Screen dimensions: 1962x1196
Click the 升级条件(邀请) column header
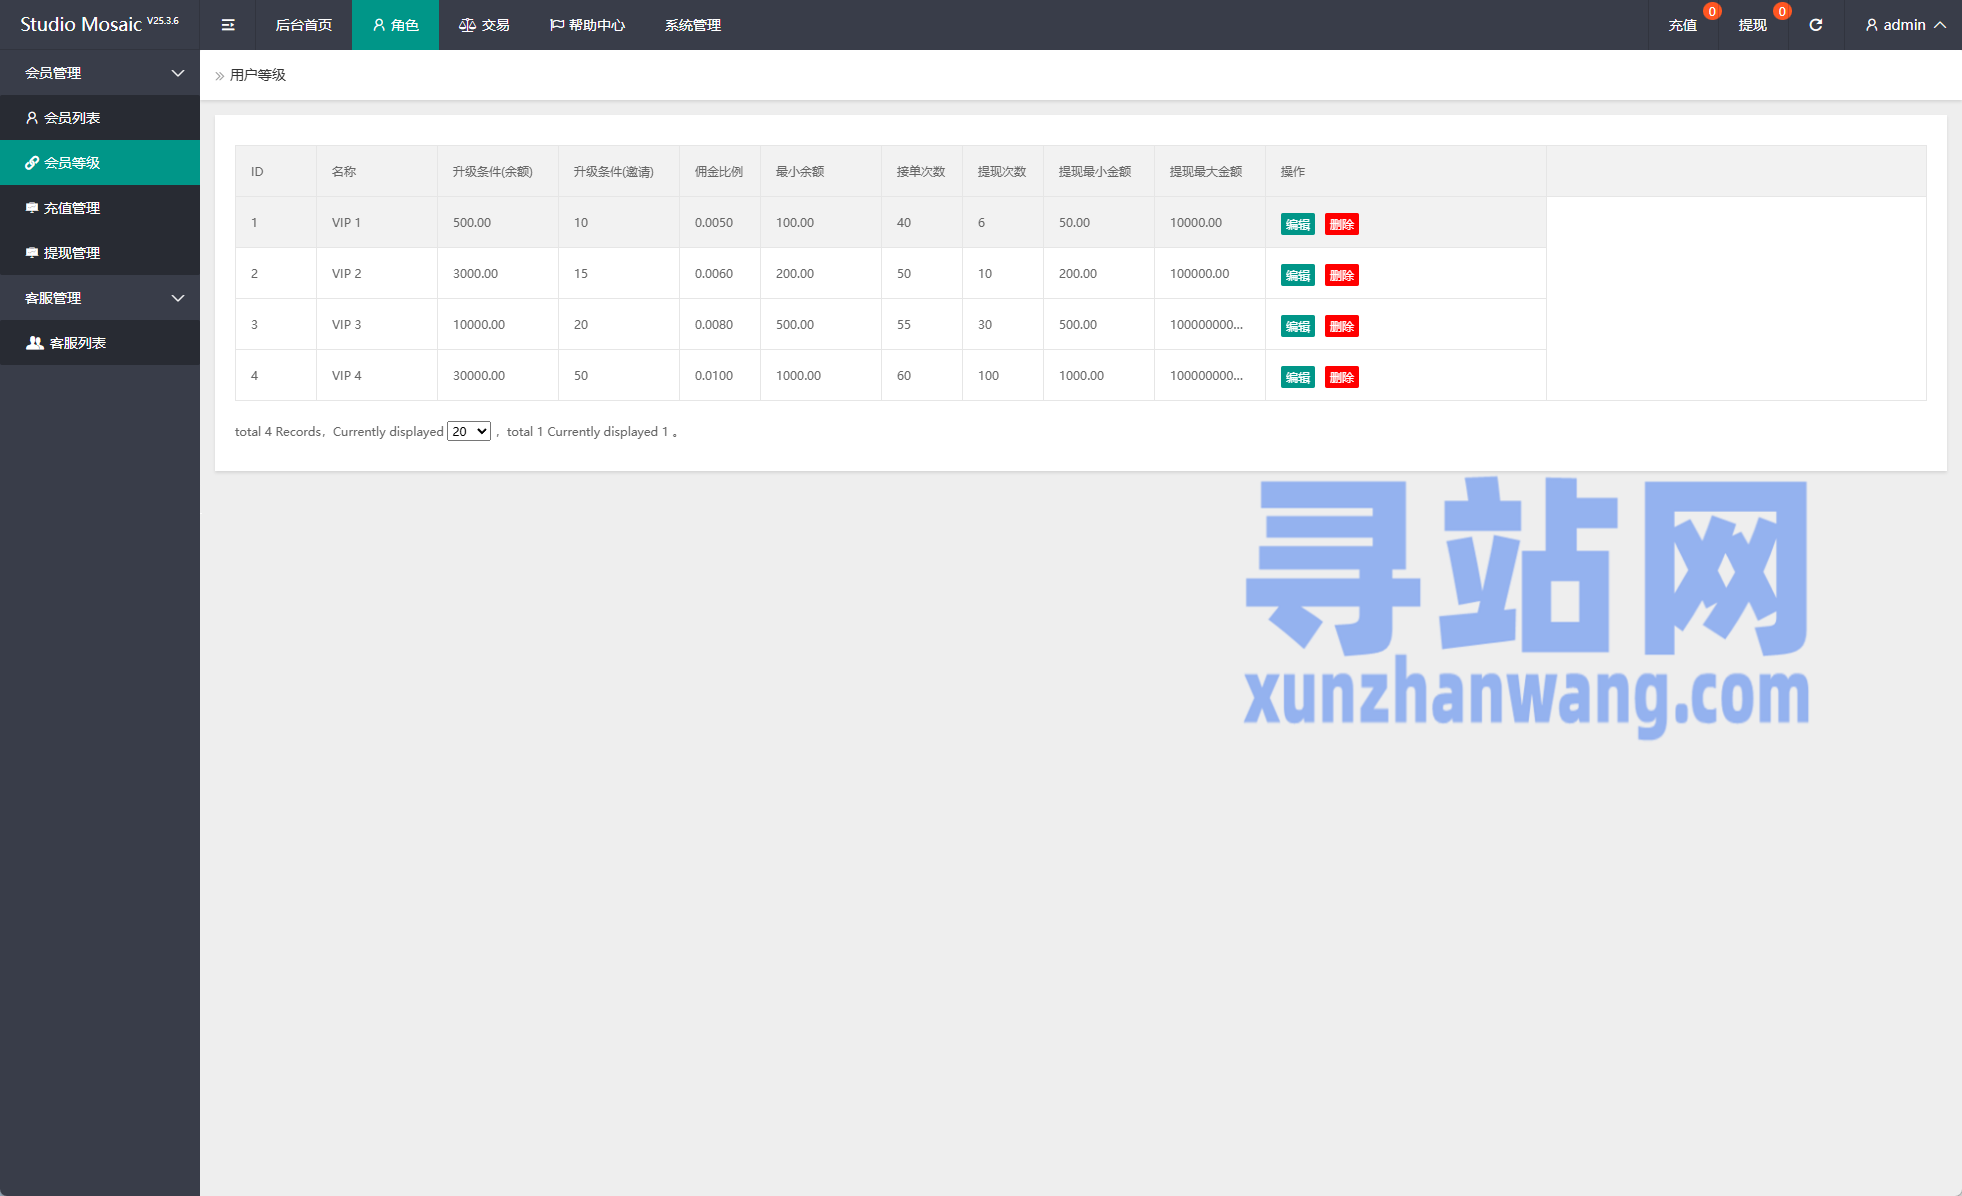(619, 171)
